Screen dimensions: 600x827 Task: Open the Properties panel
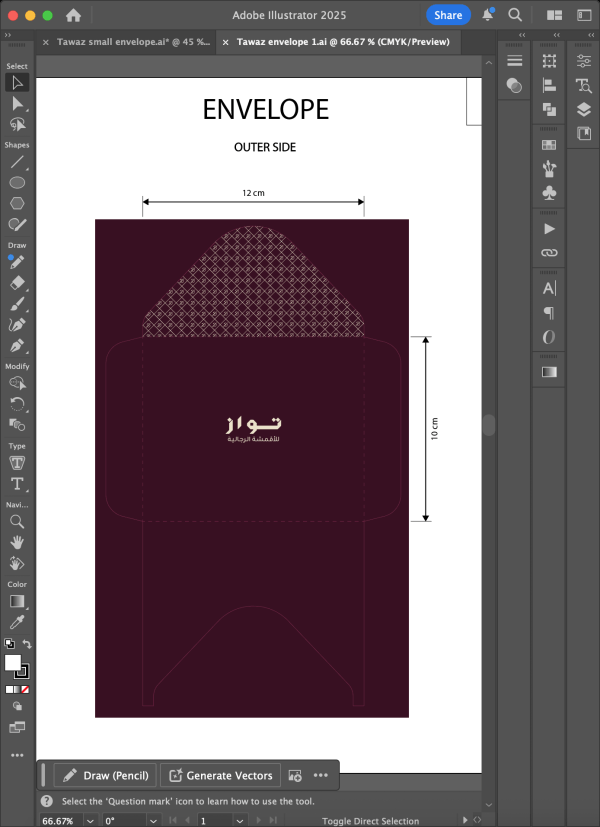click(584, 61)
